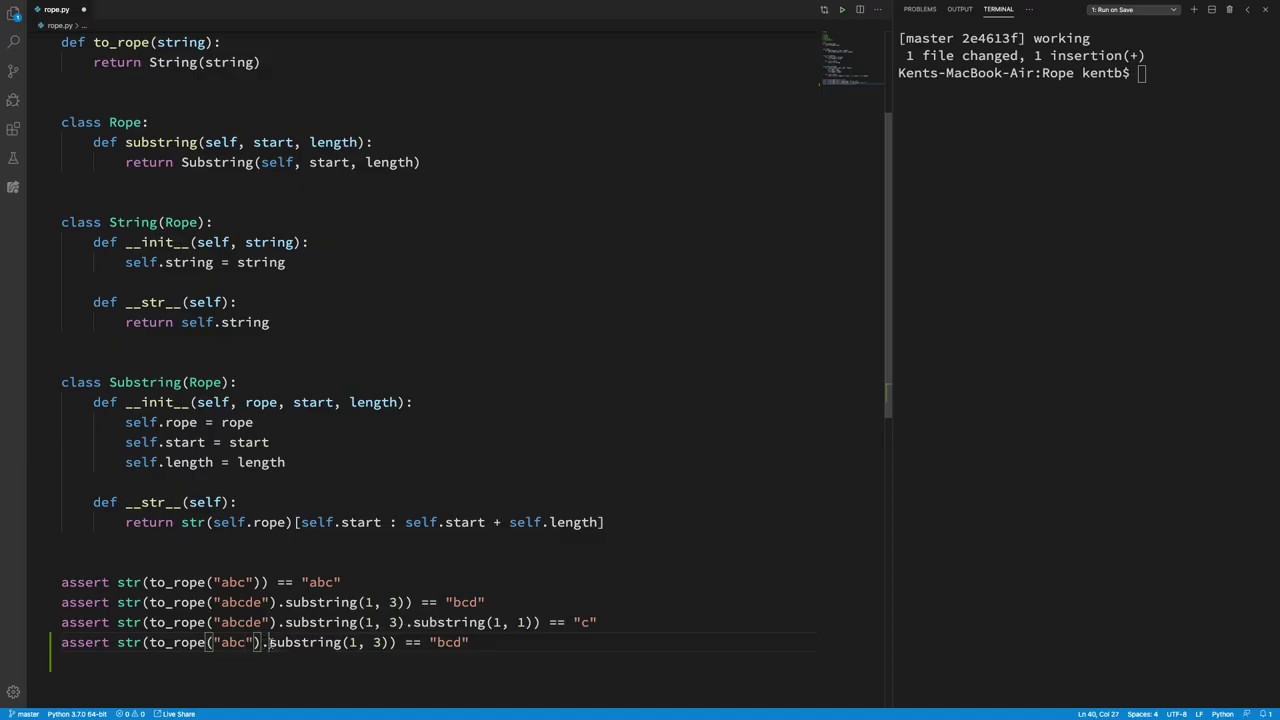Viewport: 1280px width, 720px height.
Task: Change line ending via LF indicator
Action: (1199, 714)
